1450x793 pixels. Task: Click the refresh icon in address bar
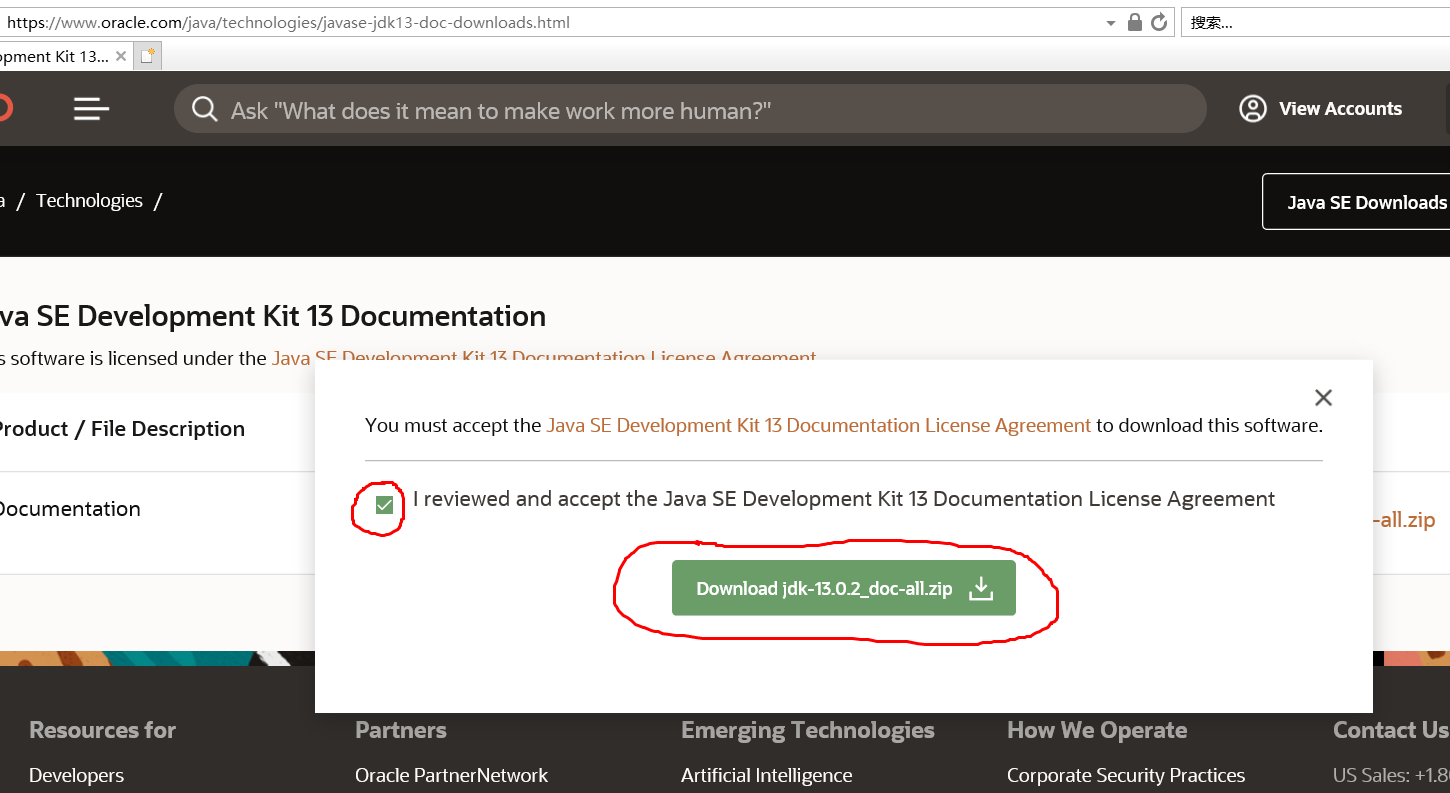tap(1160, 22)
